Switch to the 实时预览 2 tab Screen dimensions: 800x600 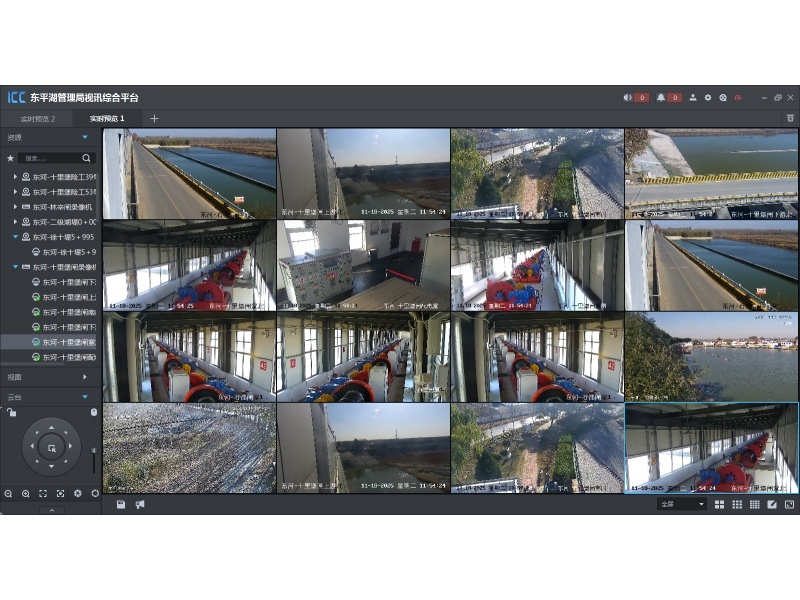pyautogui.click(x=38, y=118)
